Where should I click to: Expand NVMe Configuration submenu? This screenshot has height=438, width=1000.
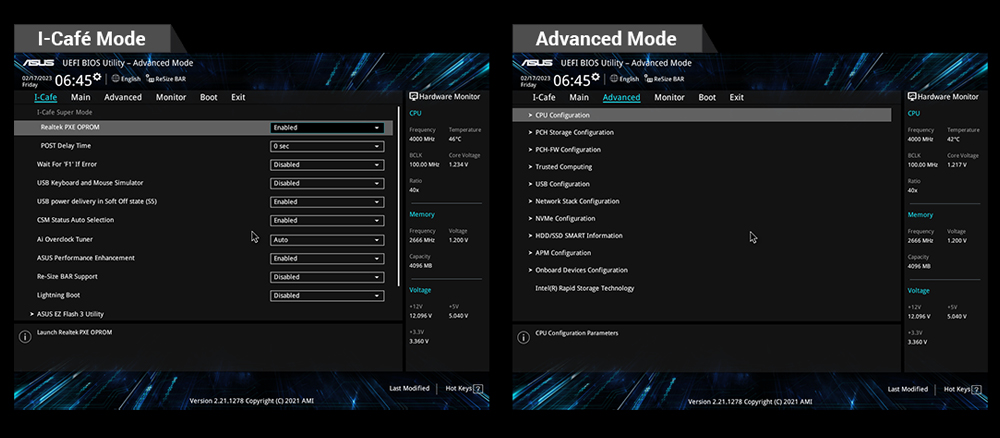click(561, 219)
